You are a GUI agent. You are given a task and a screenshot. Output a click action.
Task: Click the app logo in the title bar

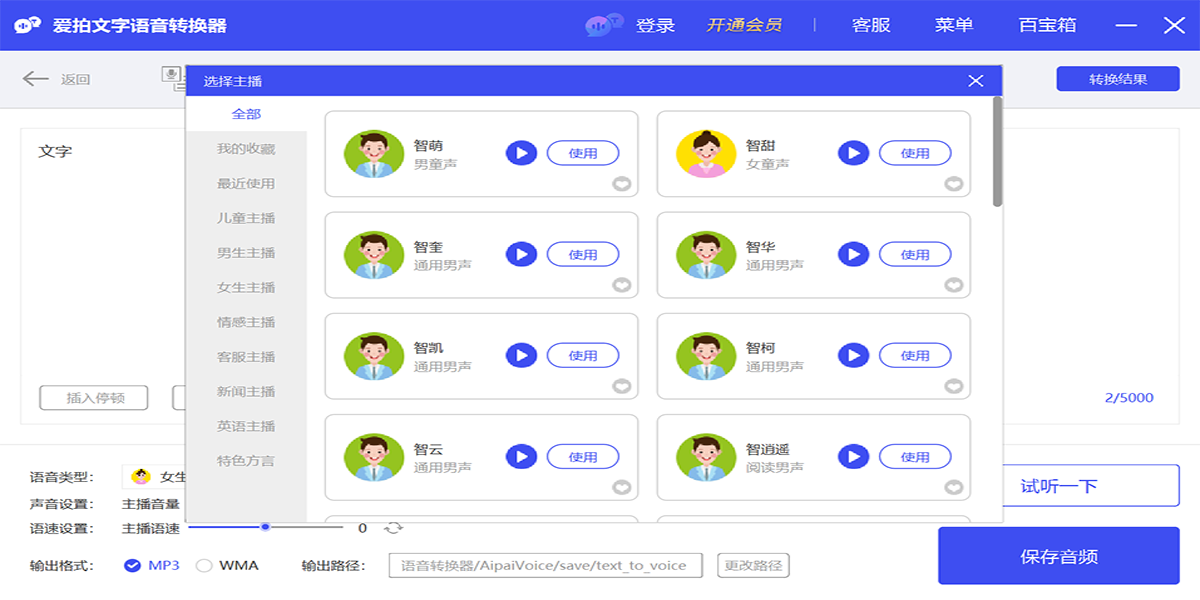pyautogui.click(x=28, y=25)
